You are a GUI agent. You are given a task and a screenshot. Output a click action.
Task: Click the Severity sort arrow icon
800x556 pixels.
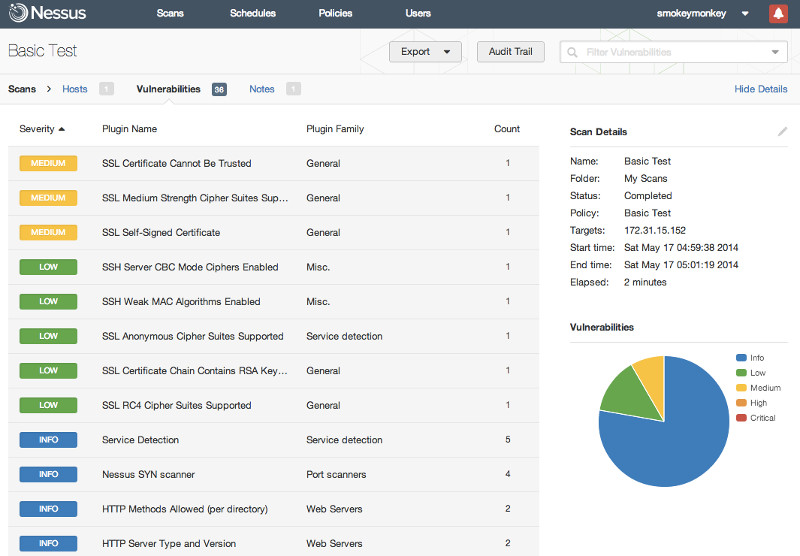(62, 129)
